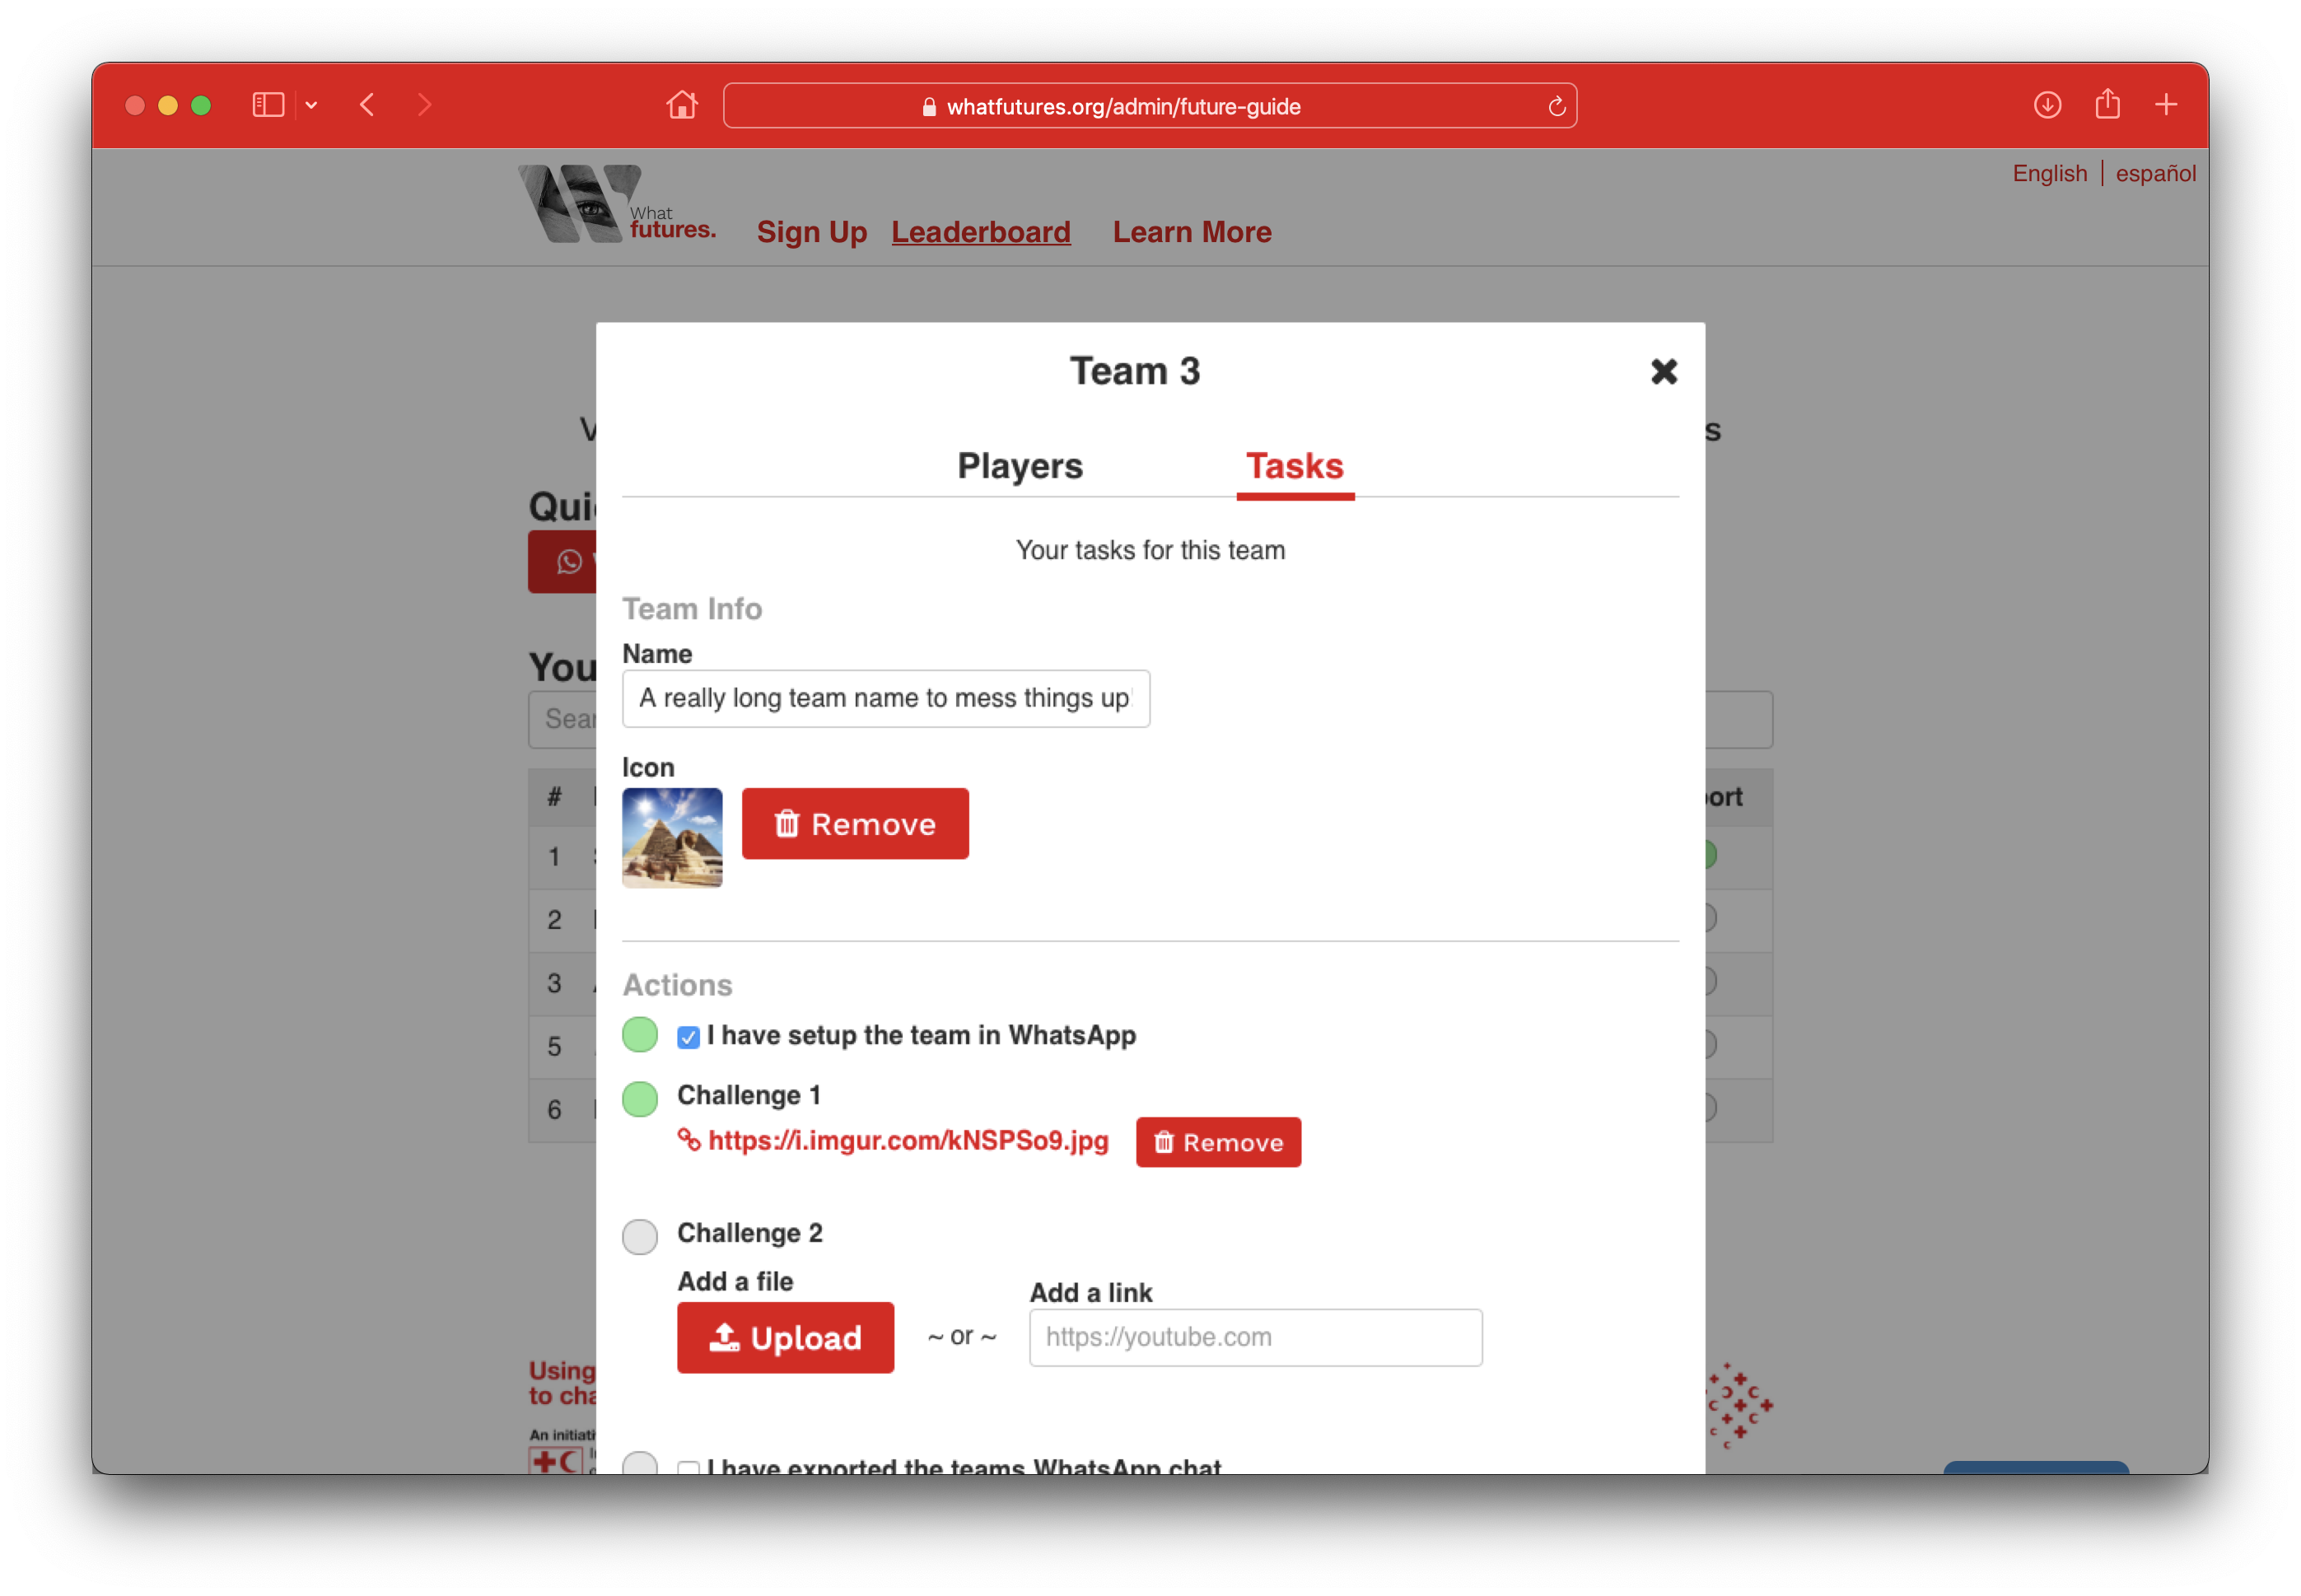Go to the Sign Up page

[812, 232]
